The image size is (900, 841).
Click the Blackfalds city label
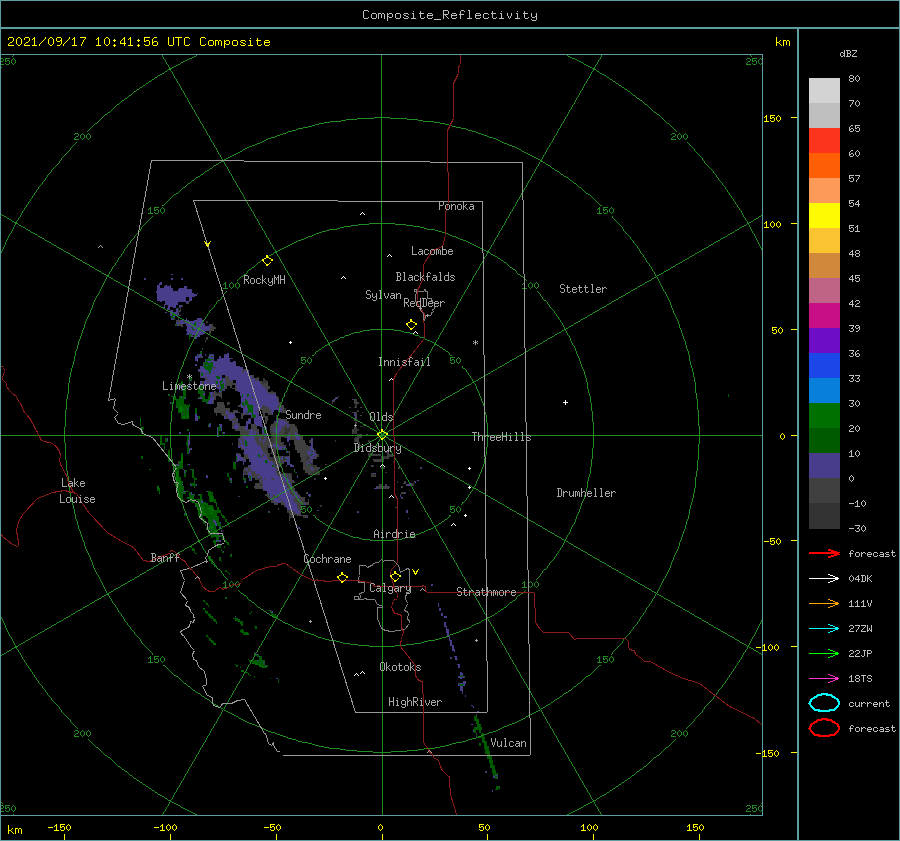point(425,277)
